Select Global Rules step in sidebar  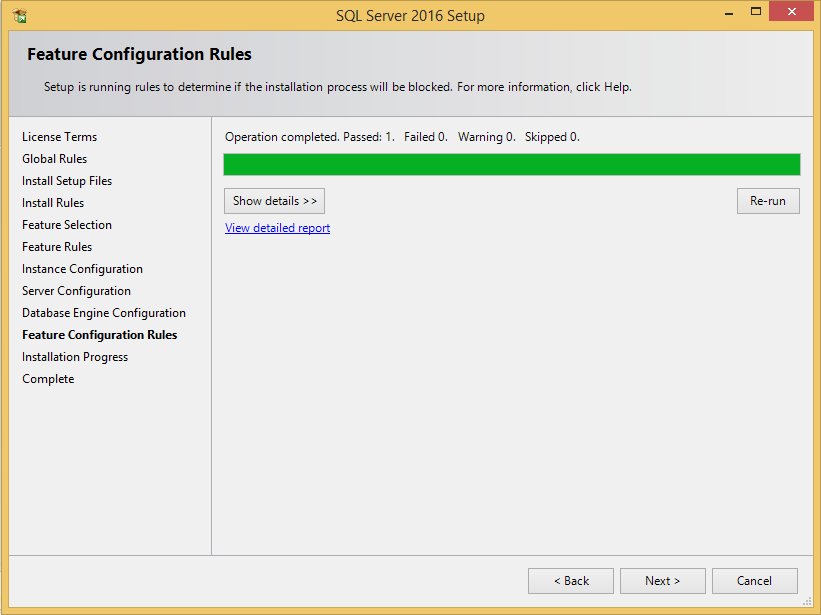[54, 159]
